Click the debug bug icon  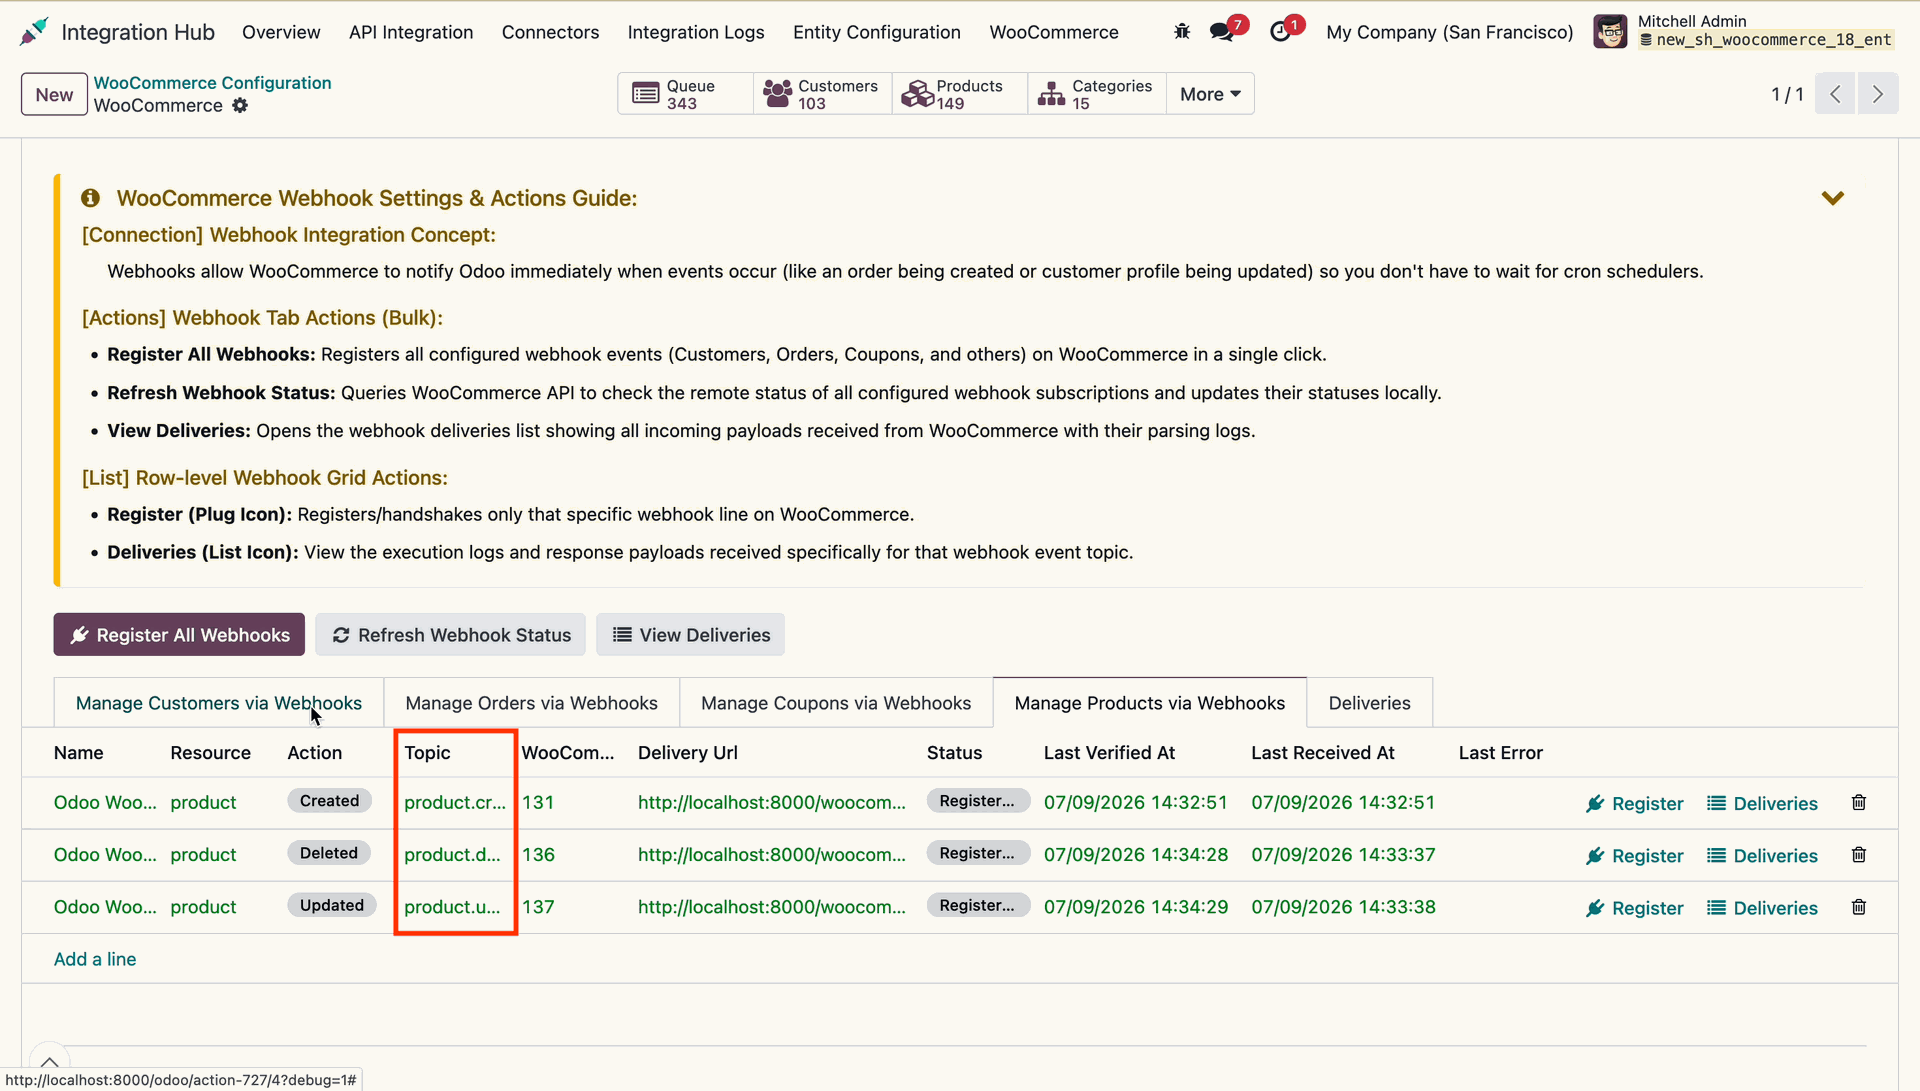point(1182,32)
